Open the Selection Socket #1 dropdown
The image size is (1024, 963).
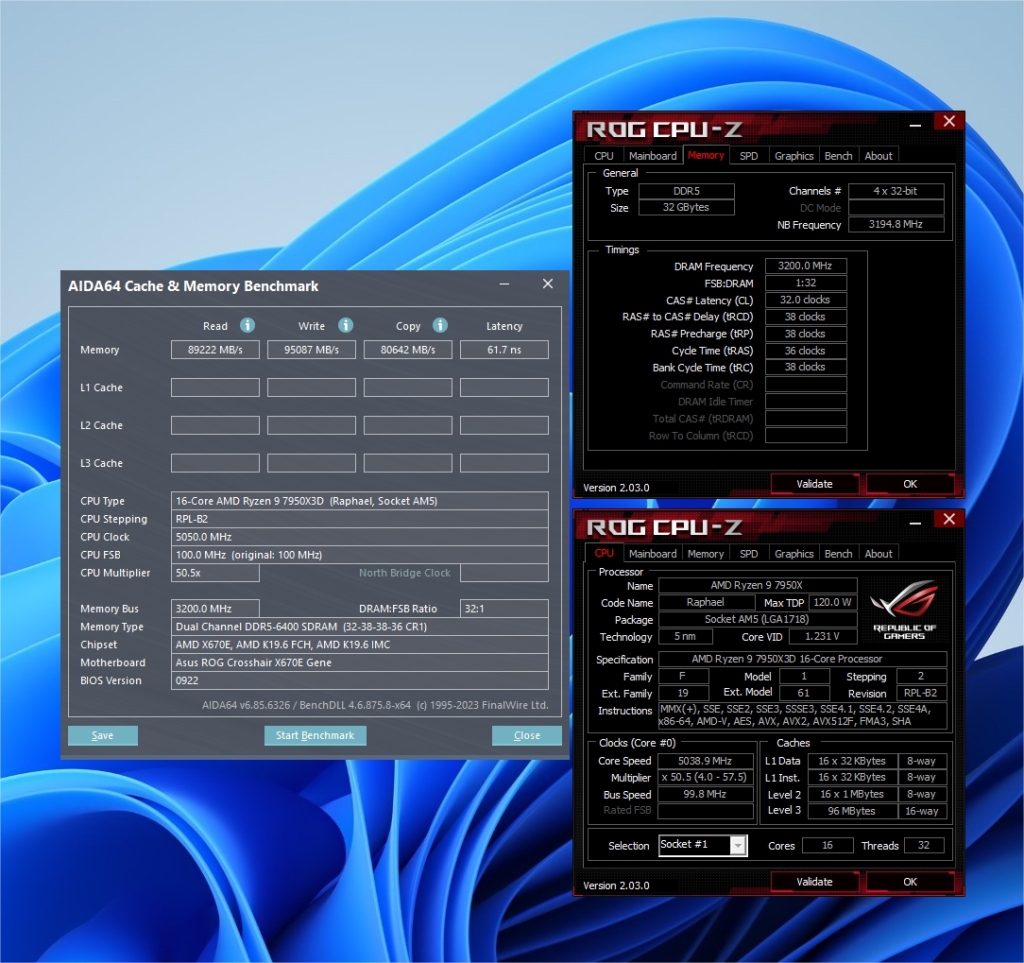click(x=738, y=845)
